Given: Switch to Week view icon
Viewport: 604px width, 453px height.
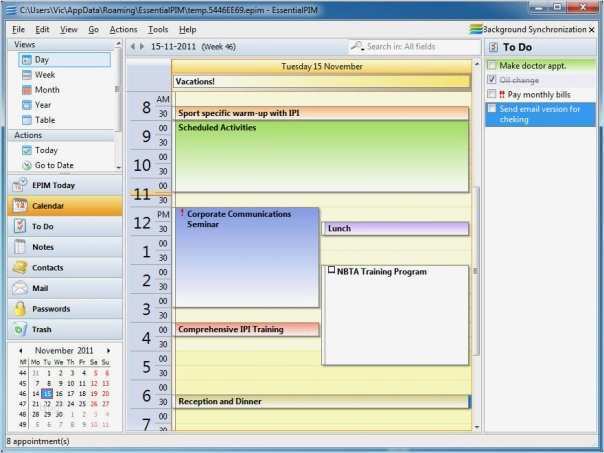Looking at the screenshot, I should click(x=27, y=75).
